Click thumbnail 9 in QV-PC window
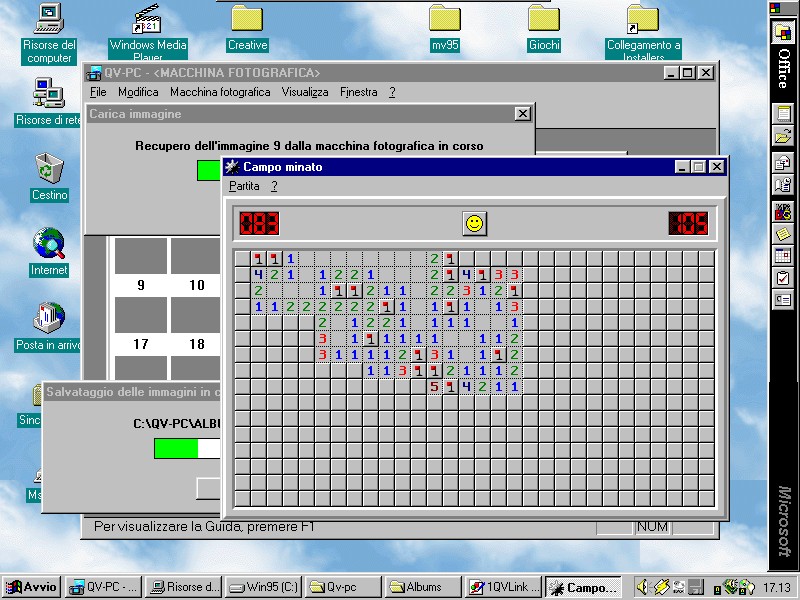 click(141, 256)
